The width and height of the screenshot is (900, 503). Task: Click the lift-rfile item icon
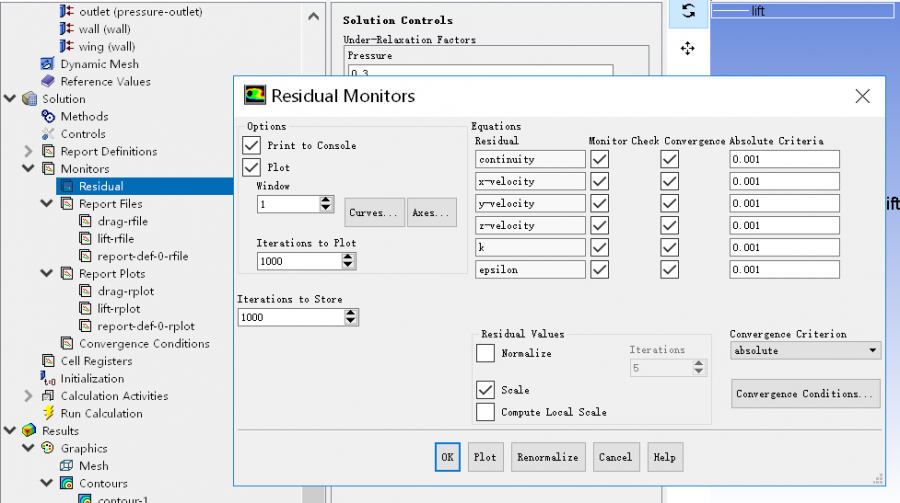coord(86,238)
